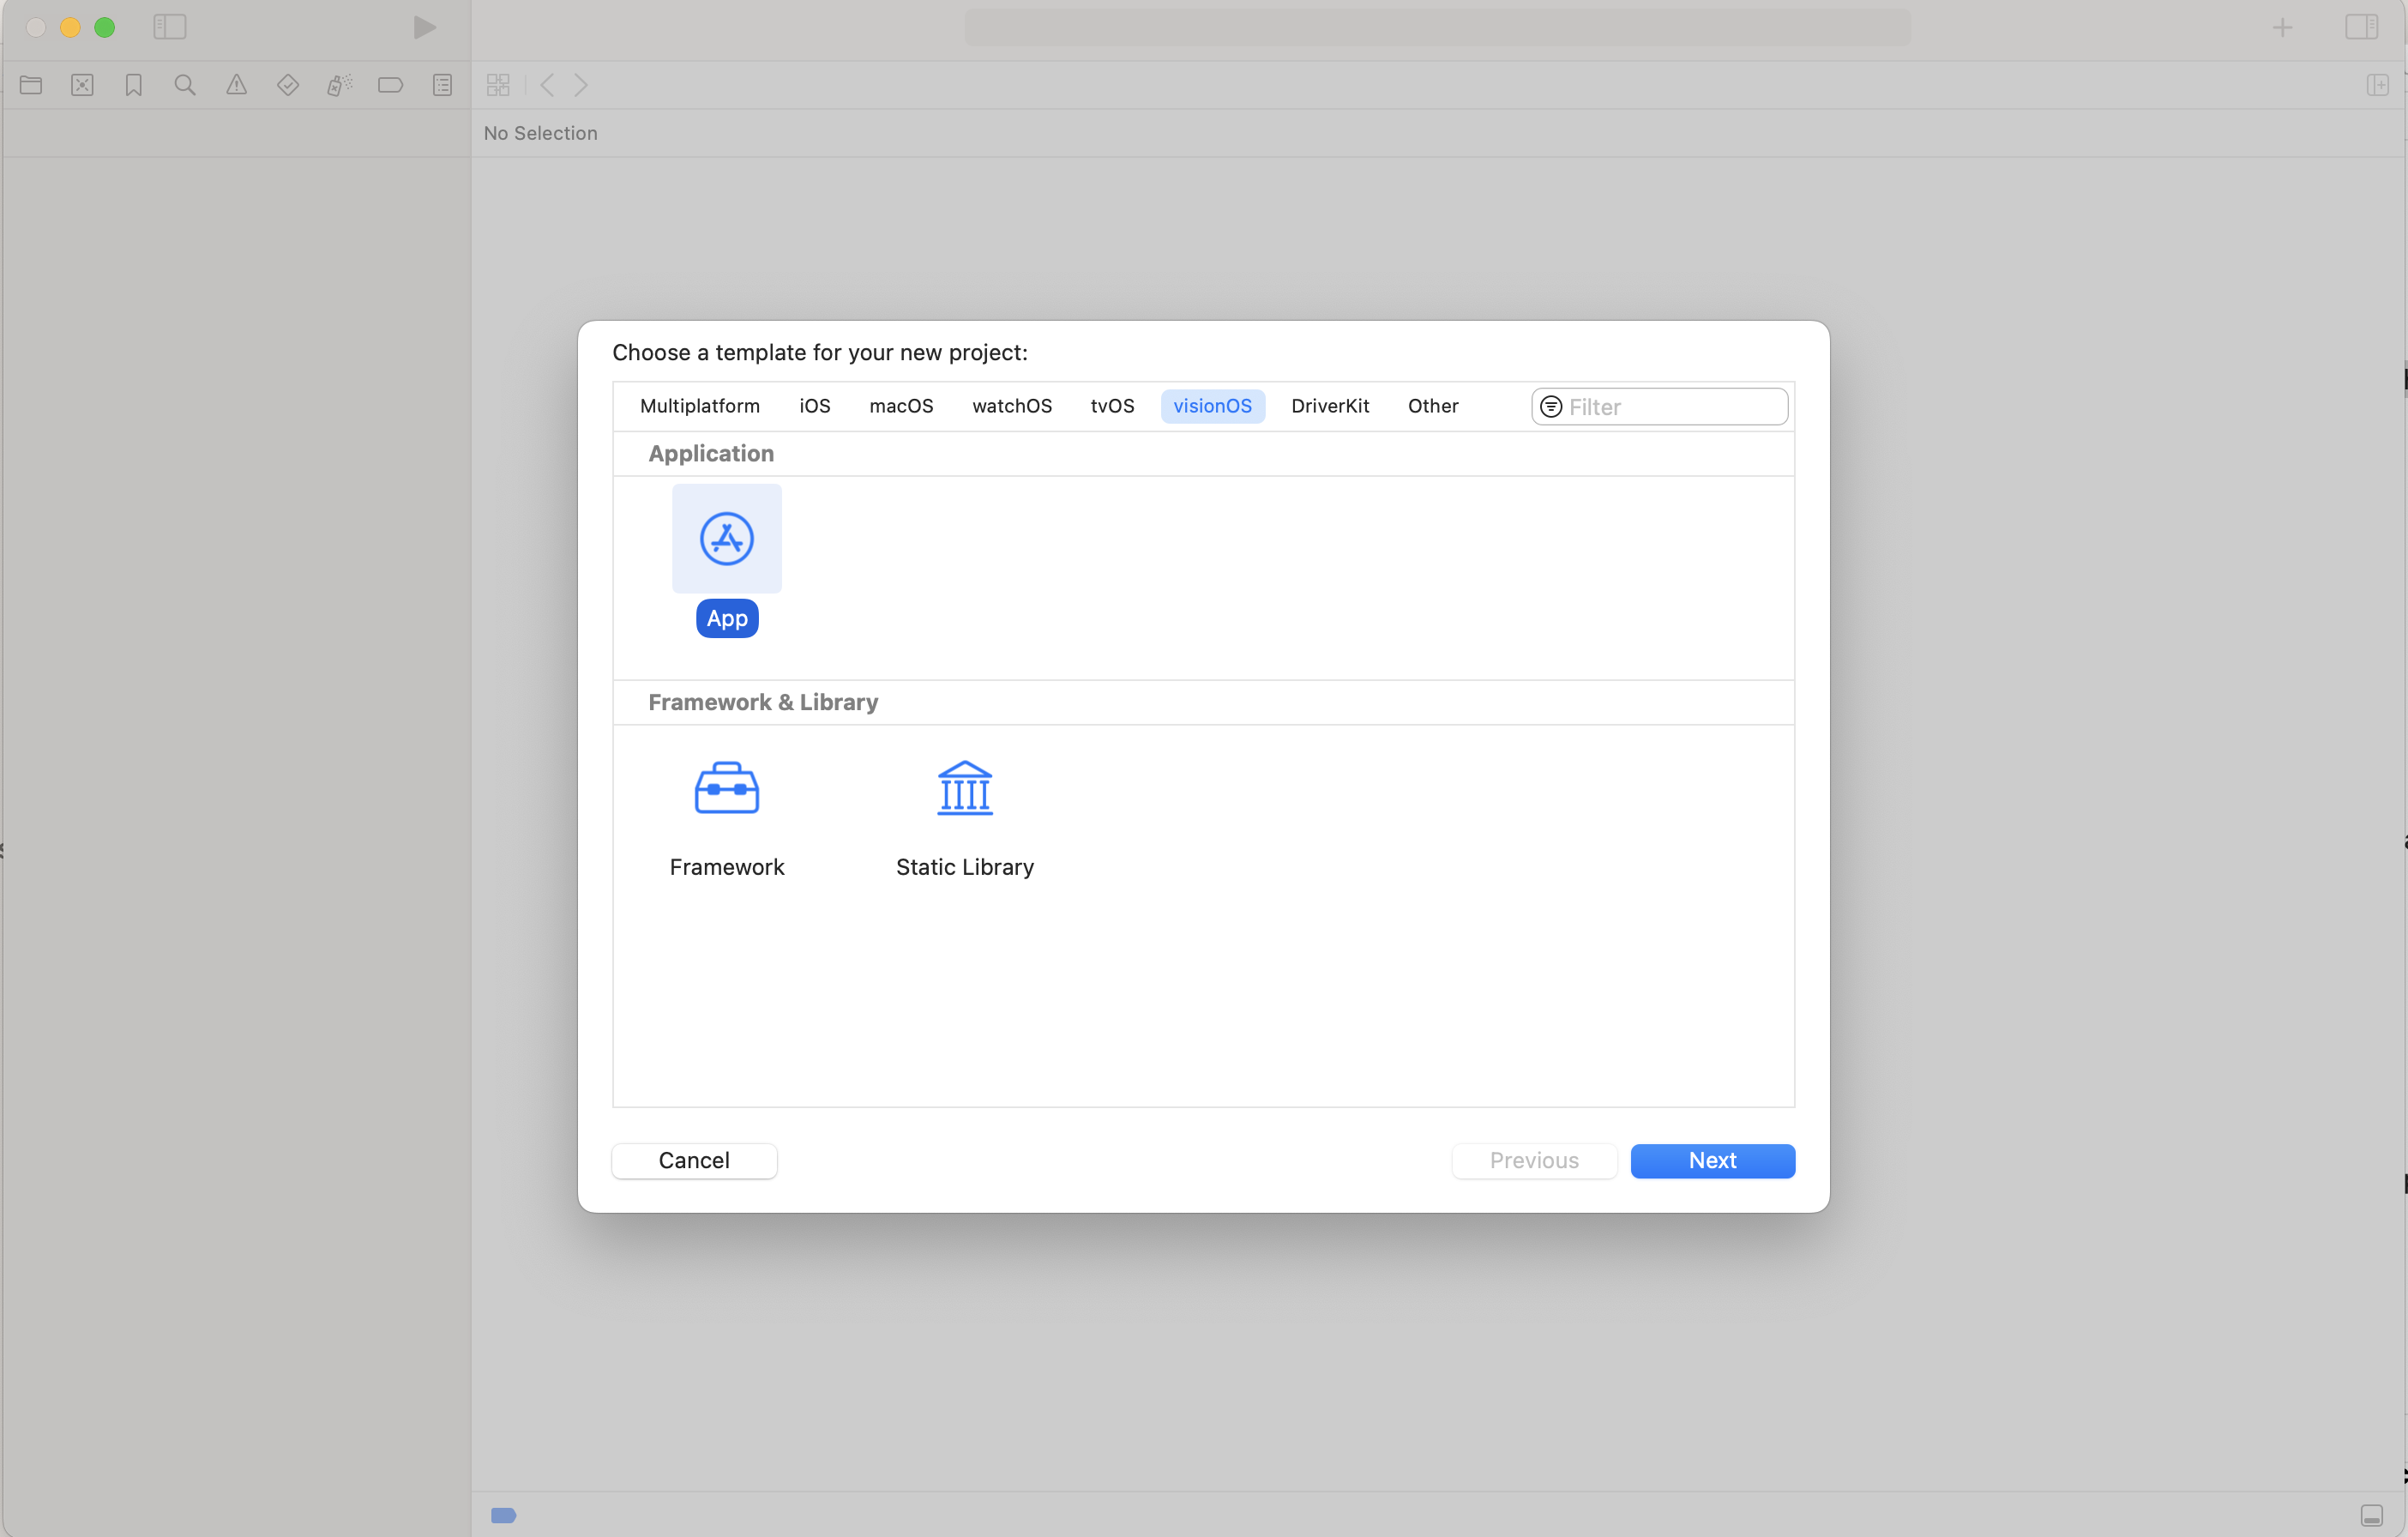Click the Cancel button
The image size is (2408, 1537).
pyautogui.click(x=694, y=1161)
